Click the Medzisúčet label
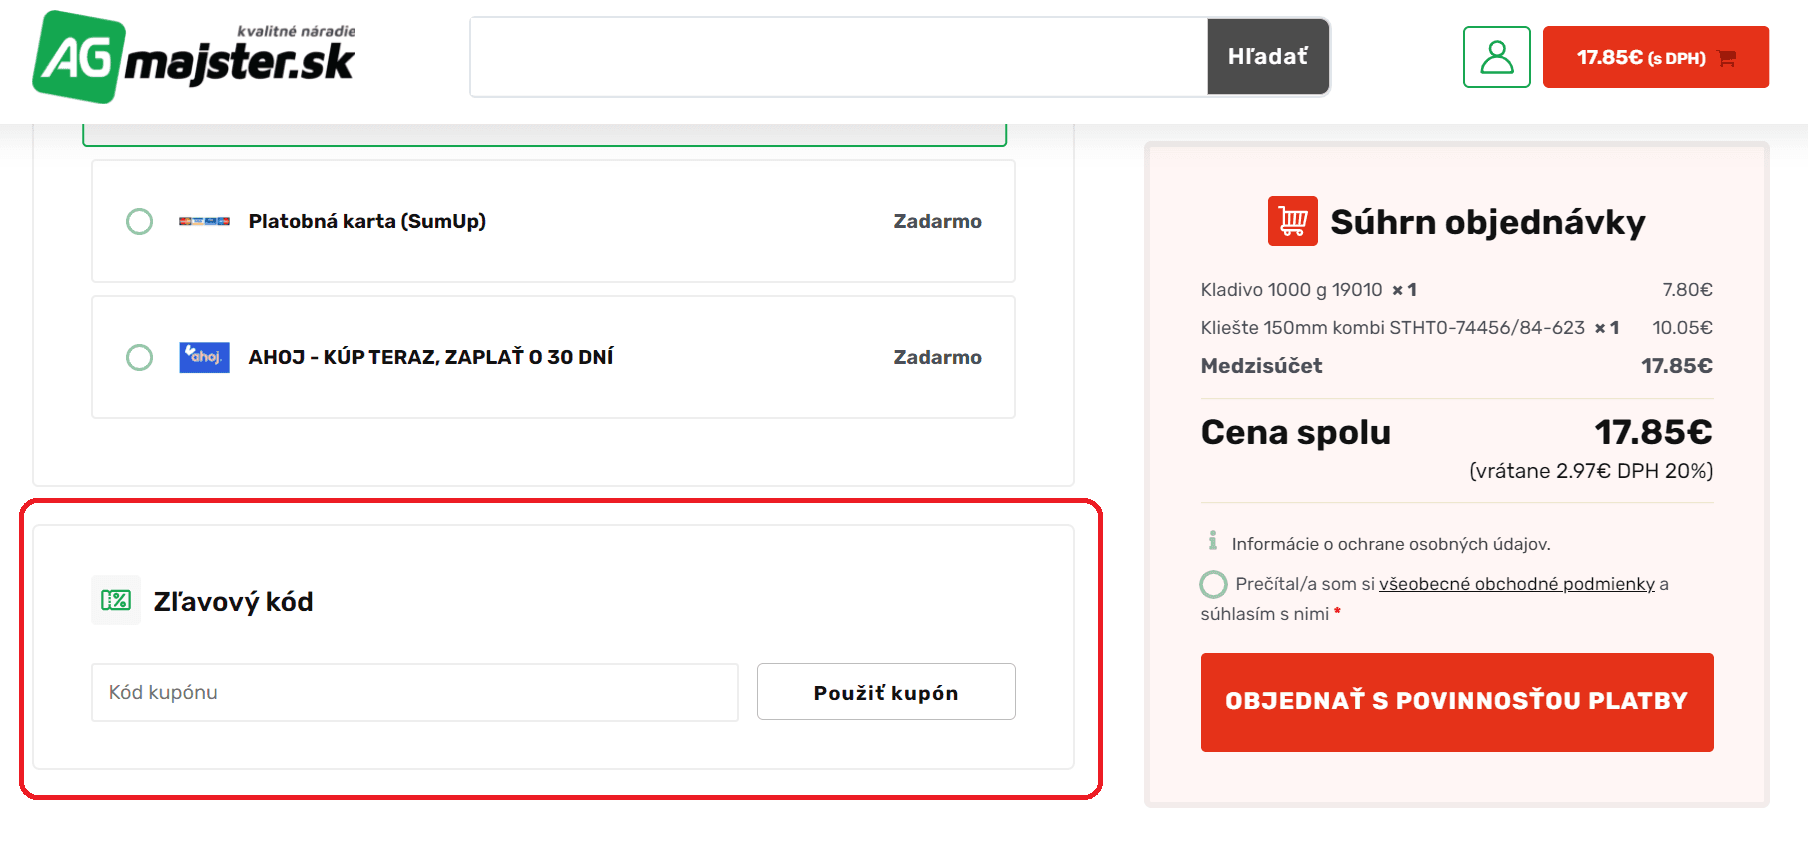Screen dimensions: 1808x844 (1261, 366)
